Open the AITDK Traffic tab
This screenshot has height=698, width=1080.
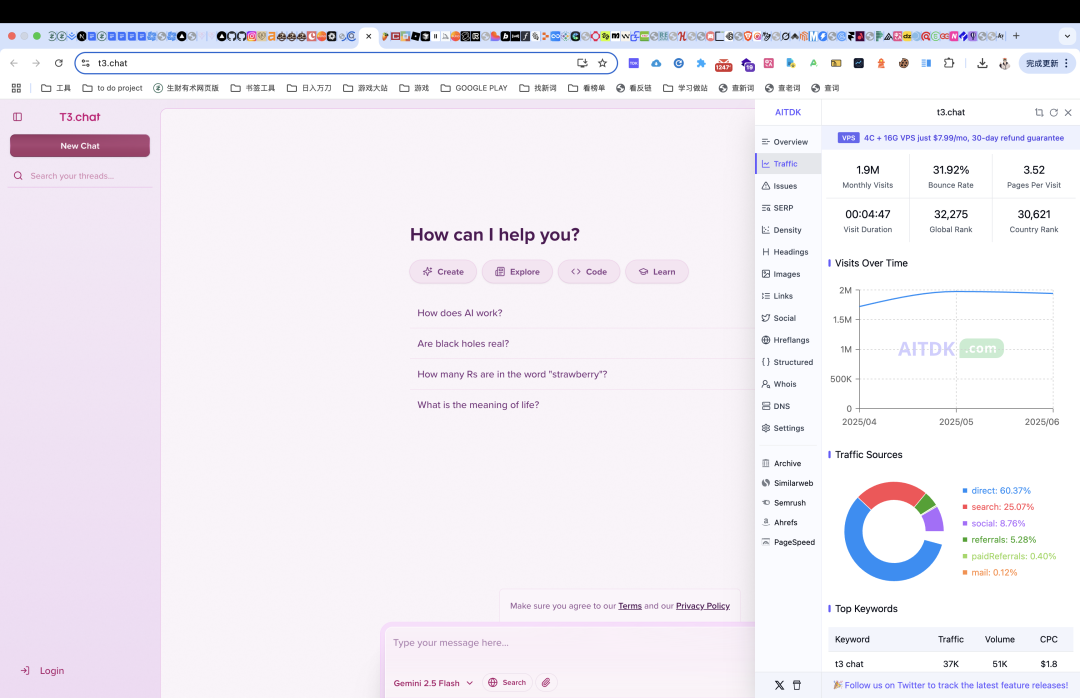(788, 164)
